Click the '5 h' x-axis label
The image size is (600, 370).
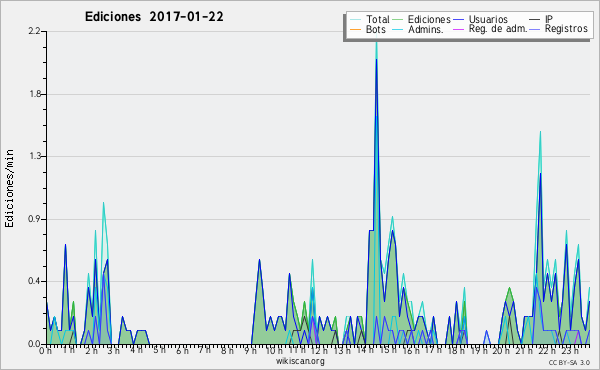159,350
